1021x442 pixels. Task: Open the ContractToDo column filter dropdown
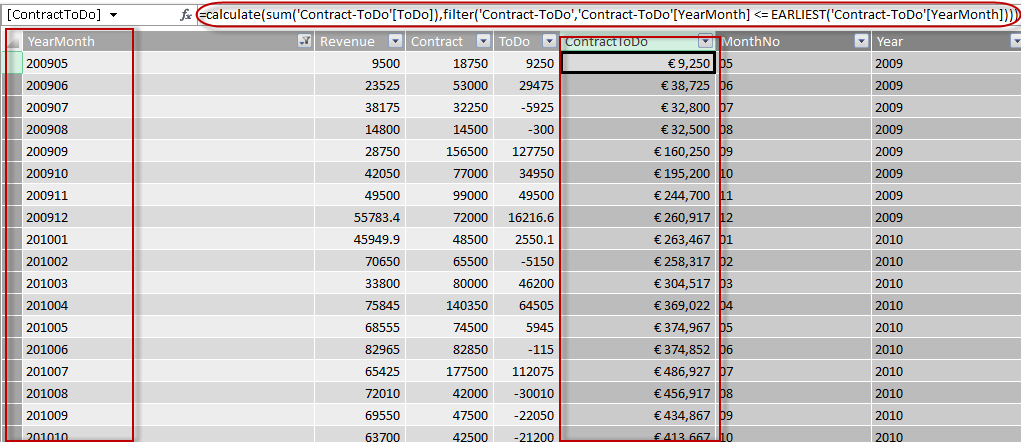tap(706, 41)
